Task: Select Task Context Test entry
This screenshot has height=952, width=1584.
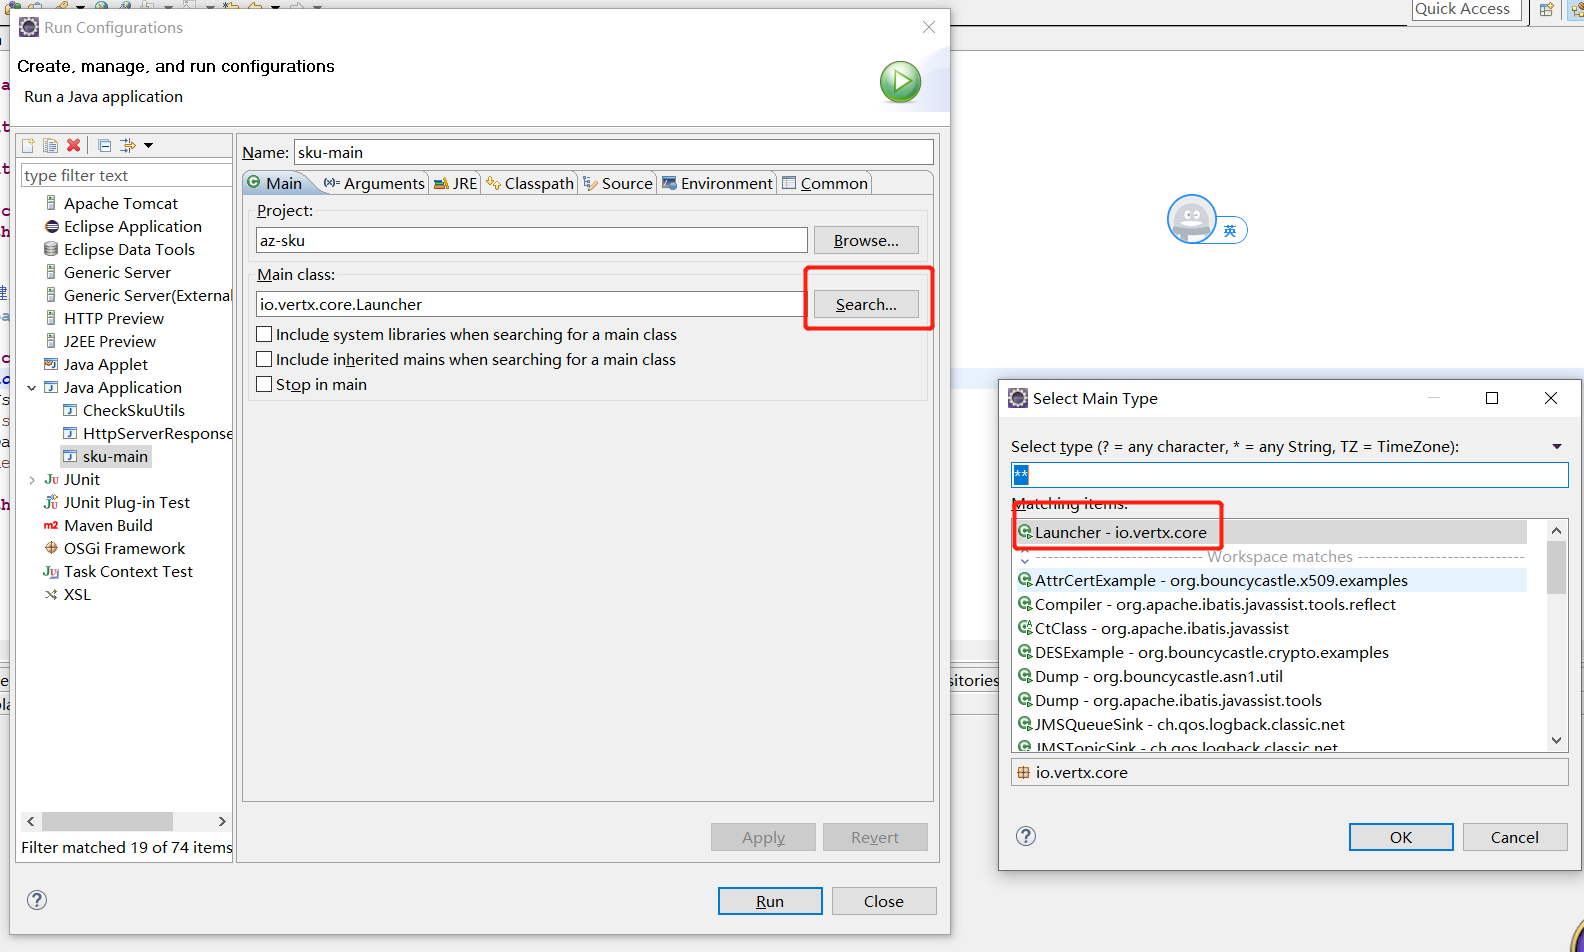Action: click(x=128, y=571)
